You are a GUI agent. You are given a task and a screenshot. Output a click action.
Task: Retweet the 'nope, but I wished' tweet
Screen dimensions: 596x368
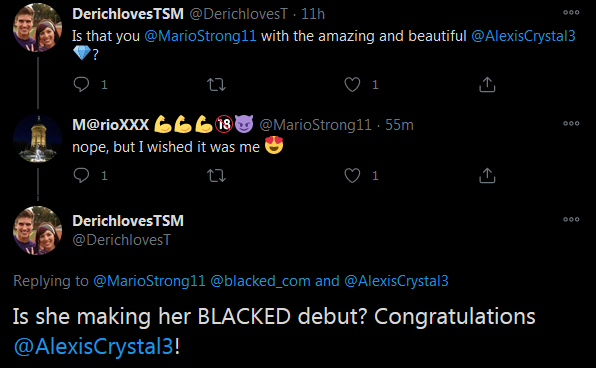(216, 175)
